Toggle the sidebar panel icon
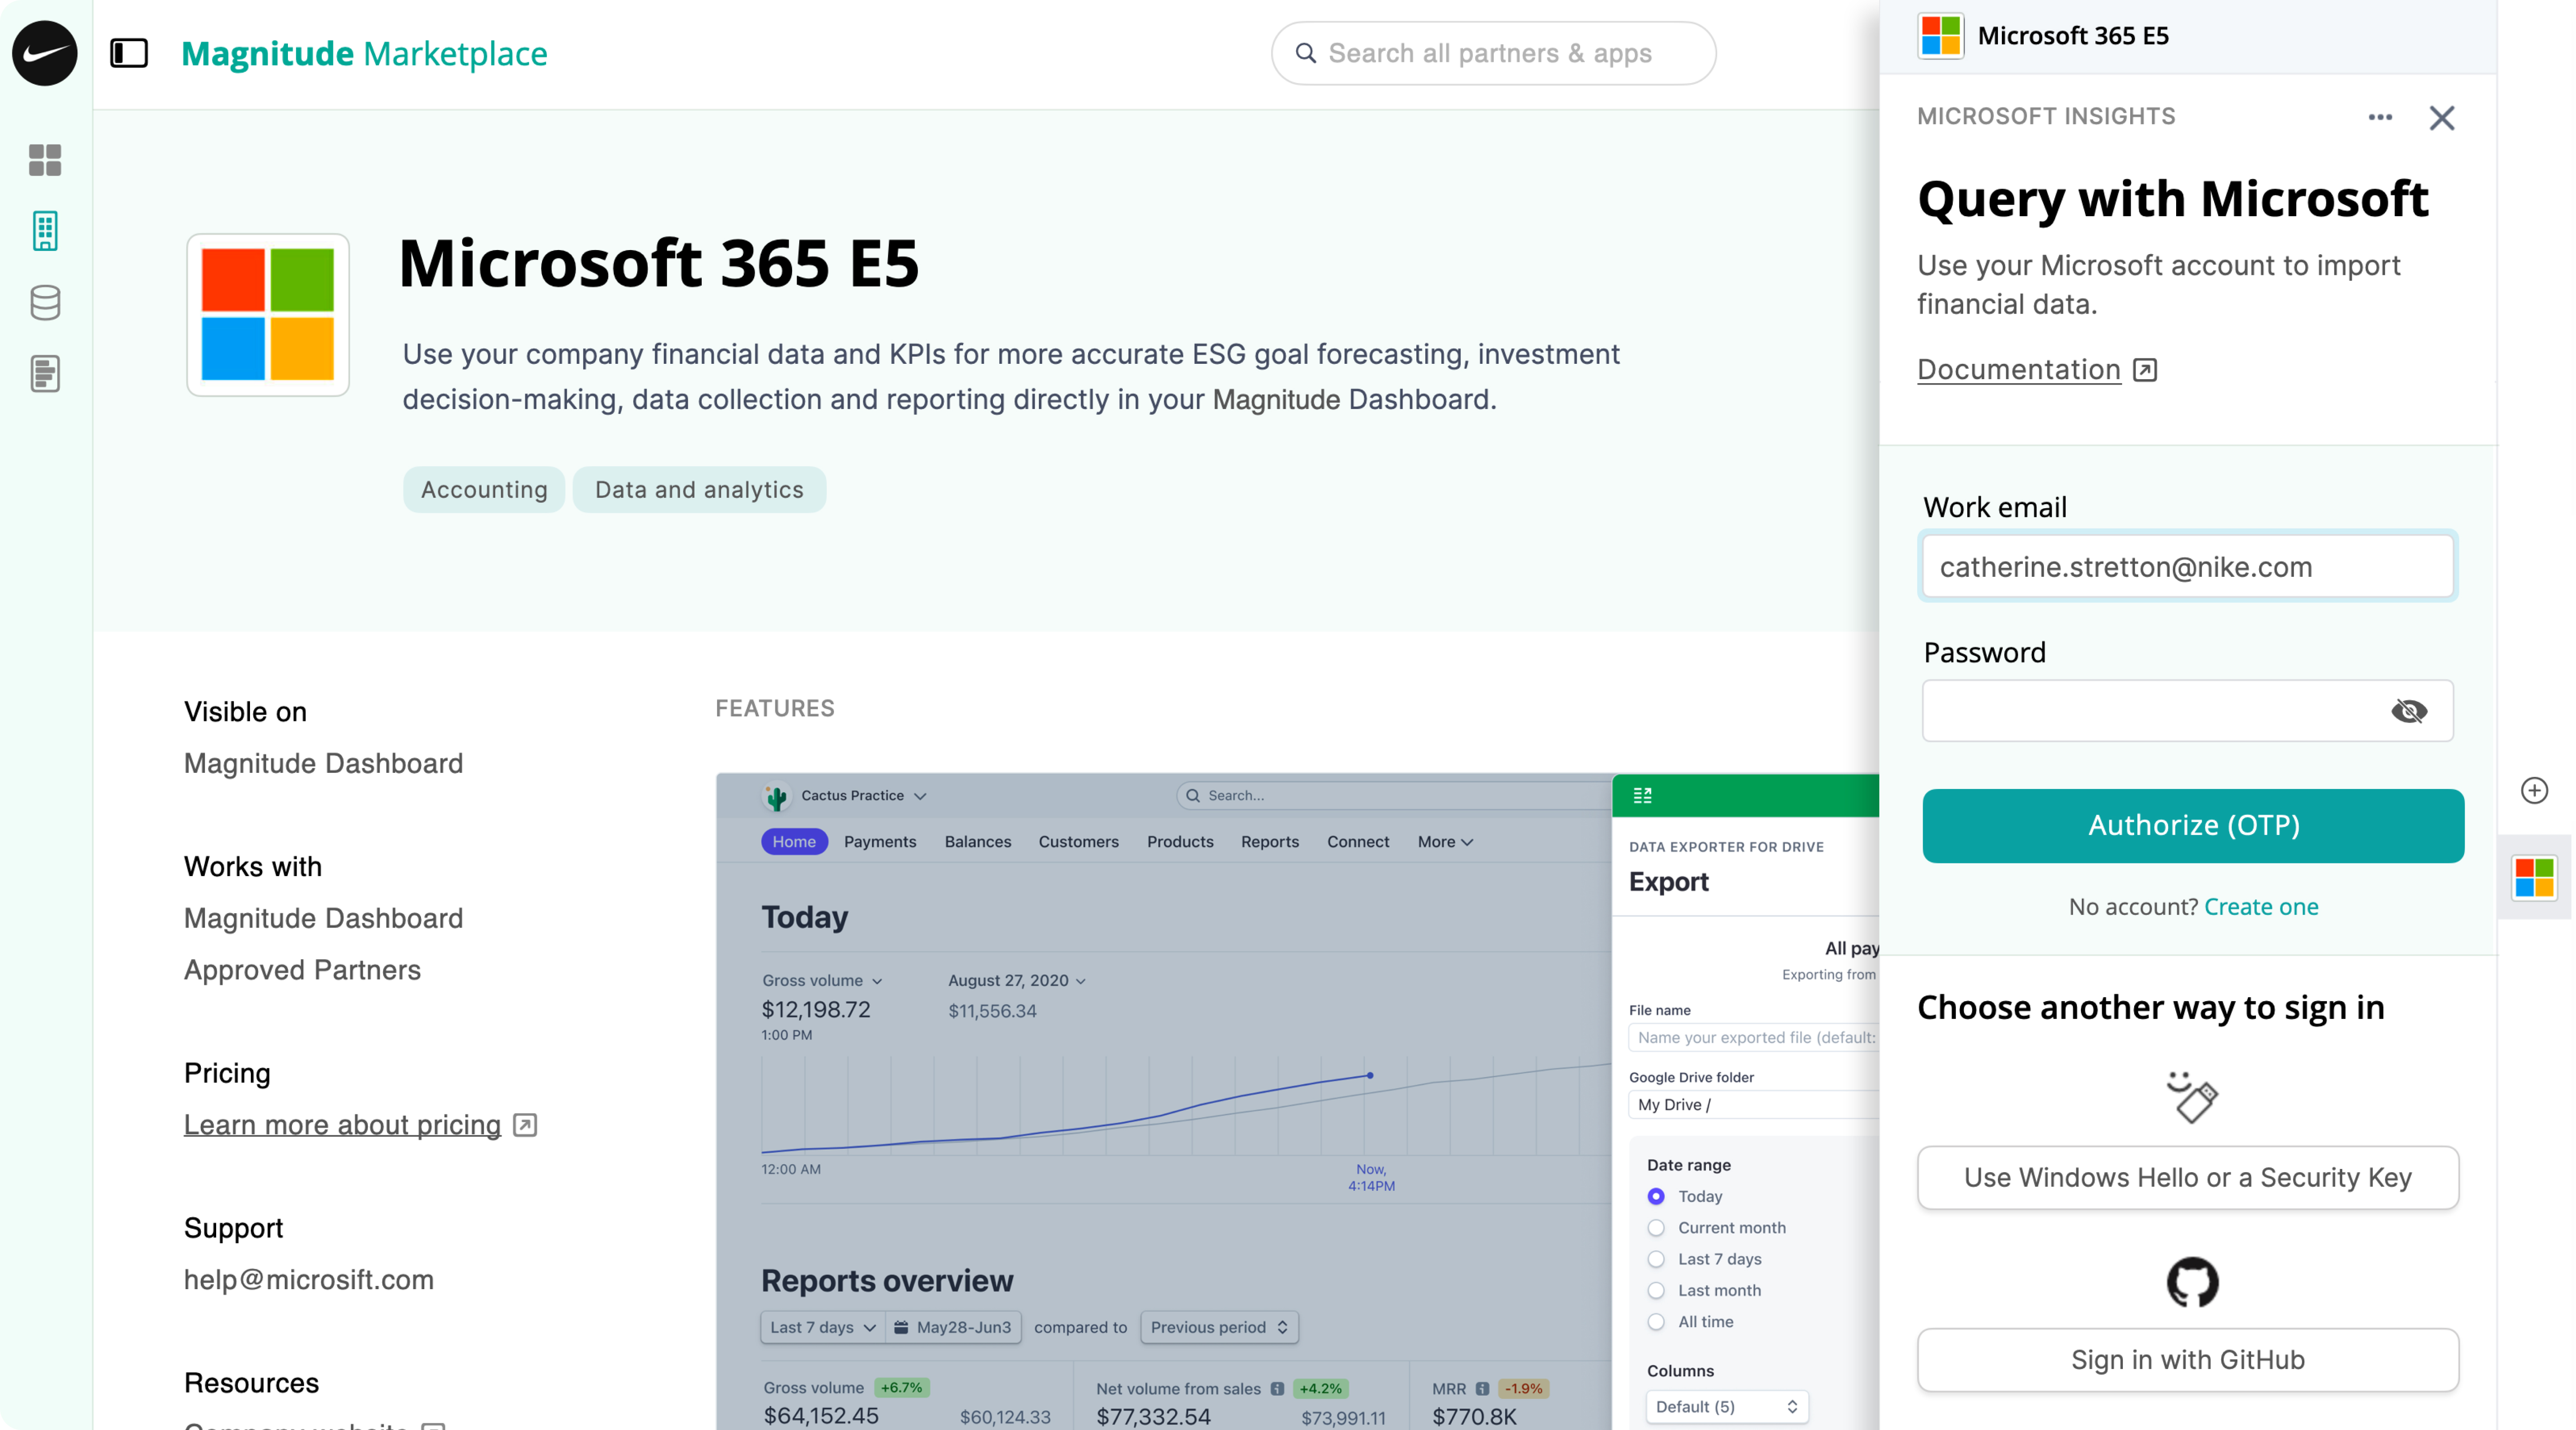Image resolution: width=2576 pixels, height=1430 pixels. pyautogui.click(x=129, y=53)
